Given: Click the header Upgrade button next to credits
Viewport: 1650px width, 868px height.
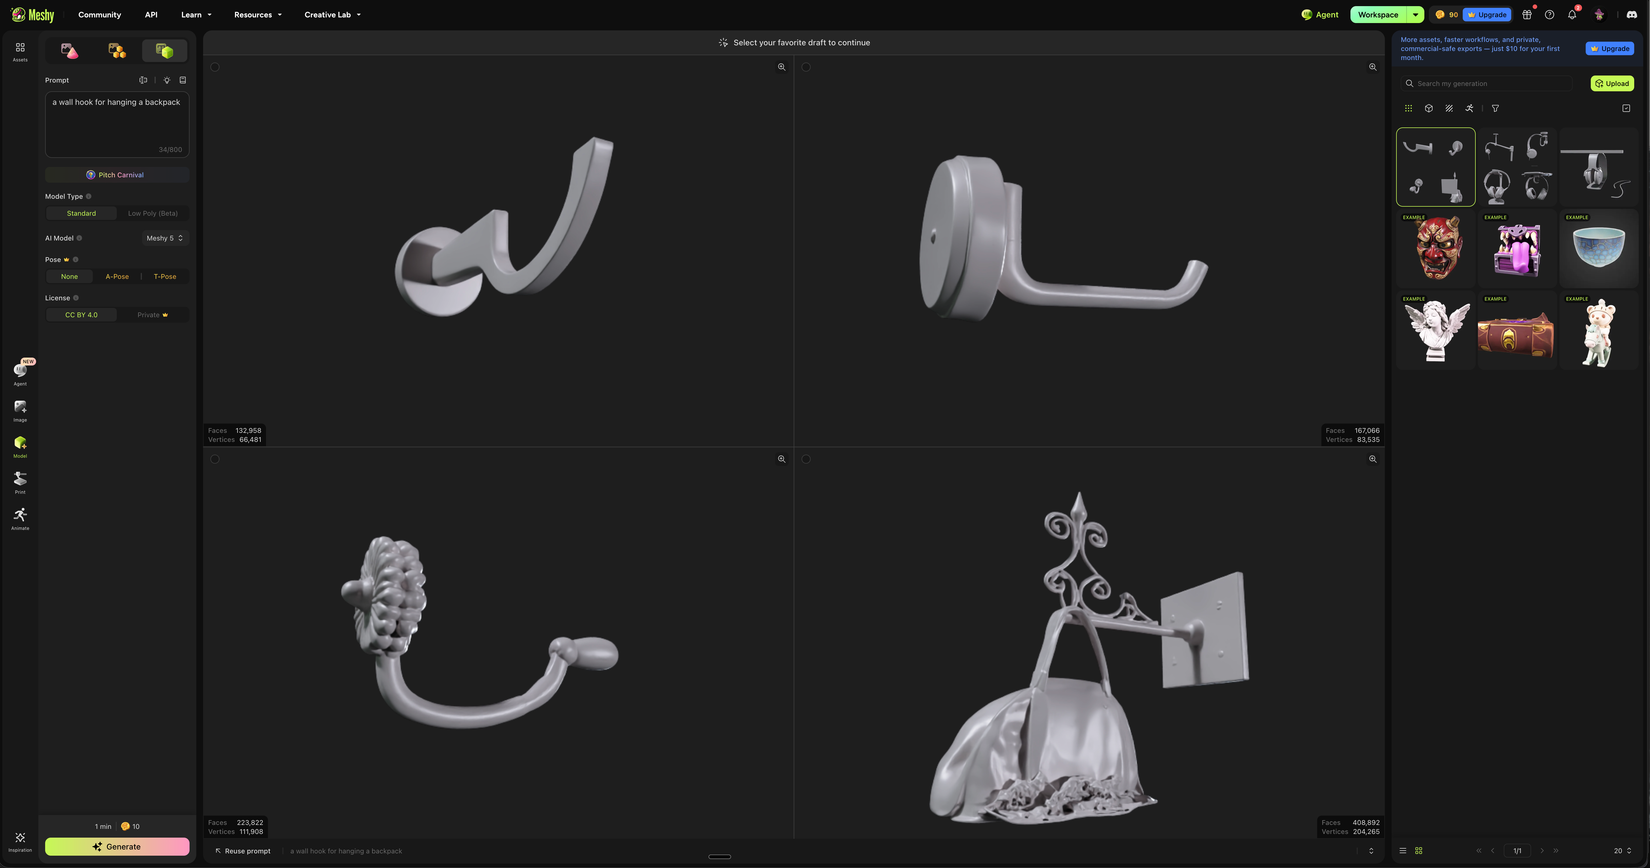Looking at the screenshot, I should [1487, 15].
